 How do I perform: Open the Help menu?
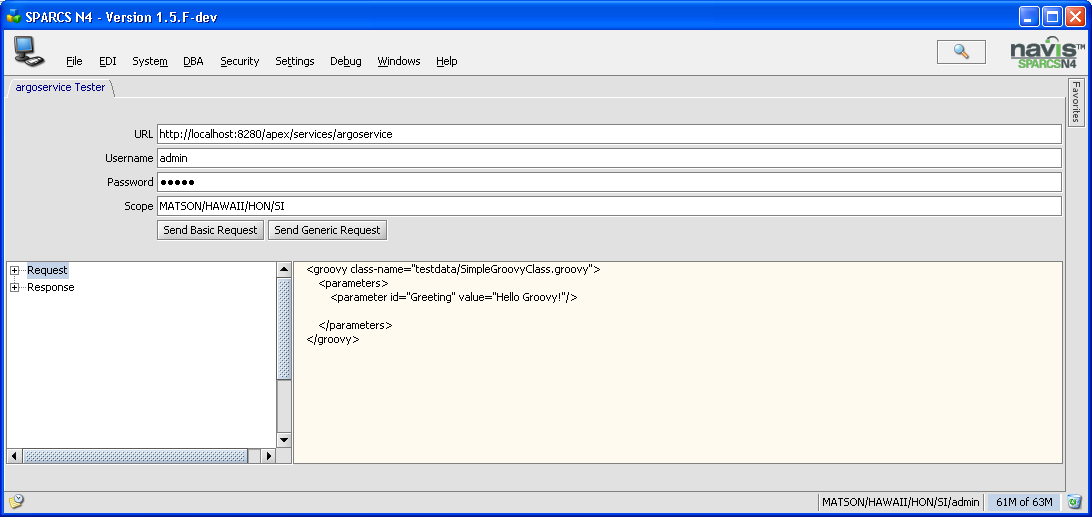coord(447,61)
